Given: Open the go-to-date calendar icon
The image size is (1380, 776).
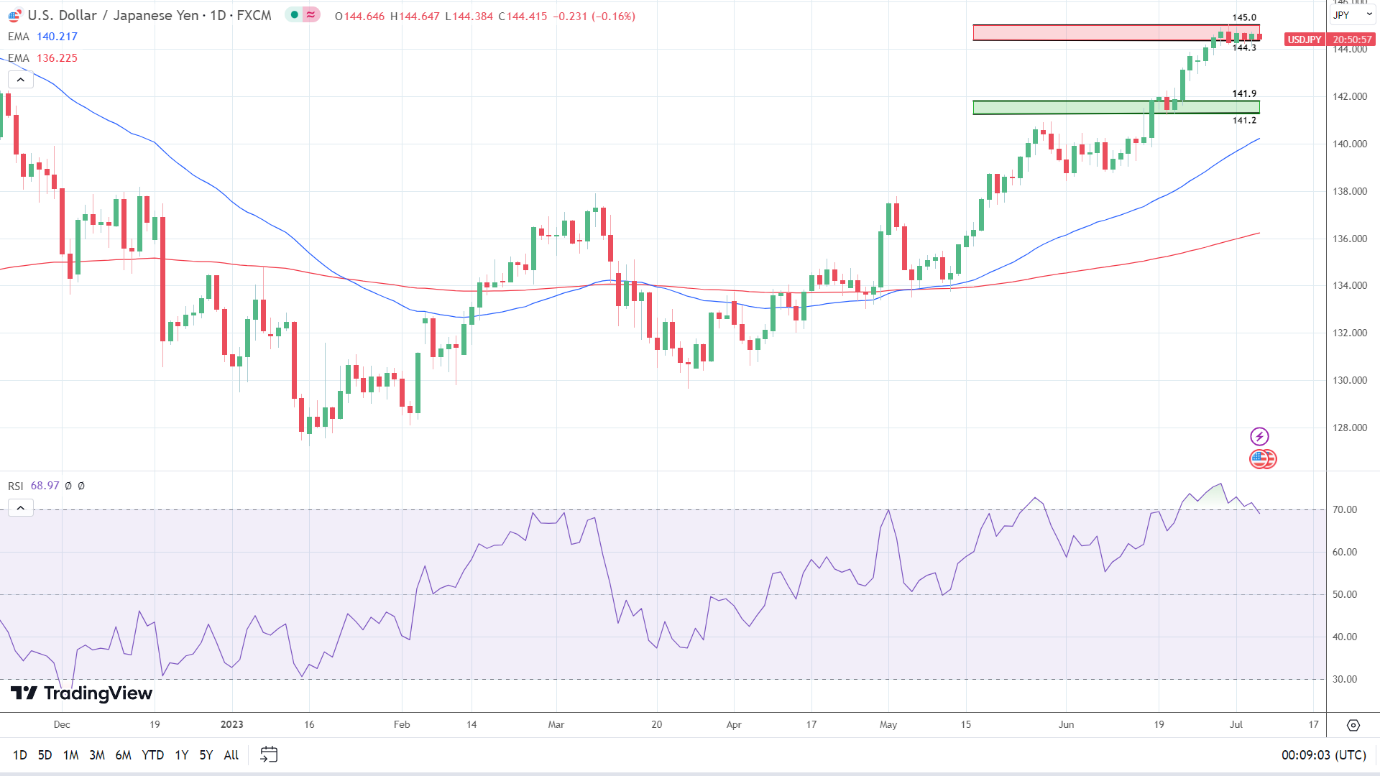Looking at the screenshot, I should pyautogui.click(x=268, y=754).
